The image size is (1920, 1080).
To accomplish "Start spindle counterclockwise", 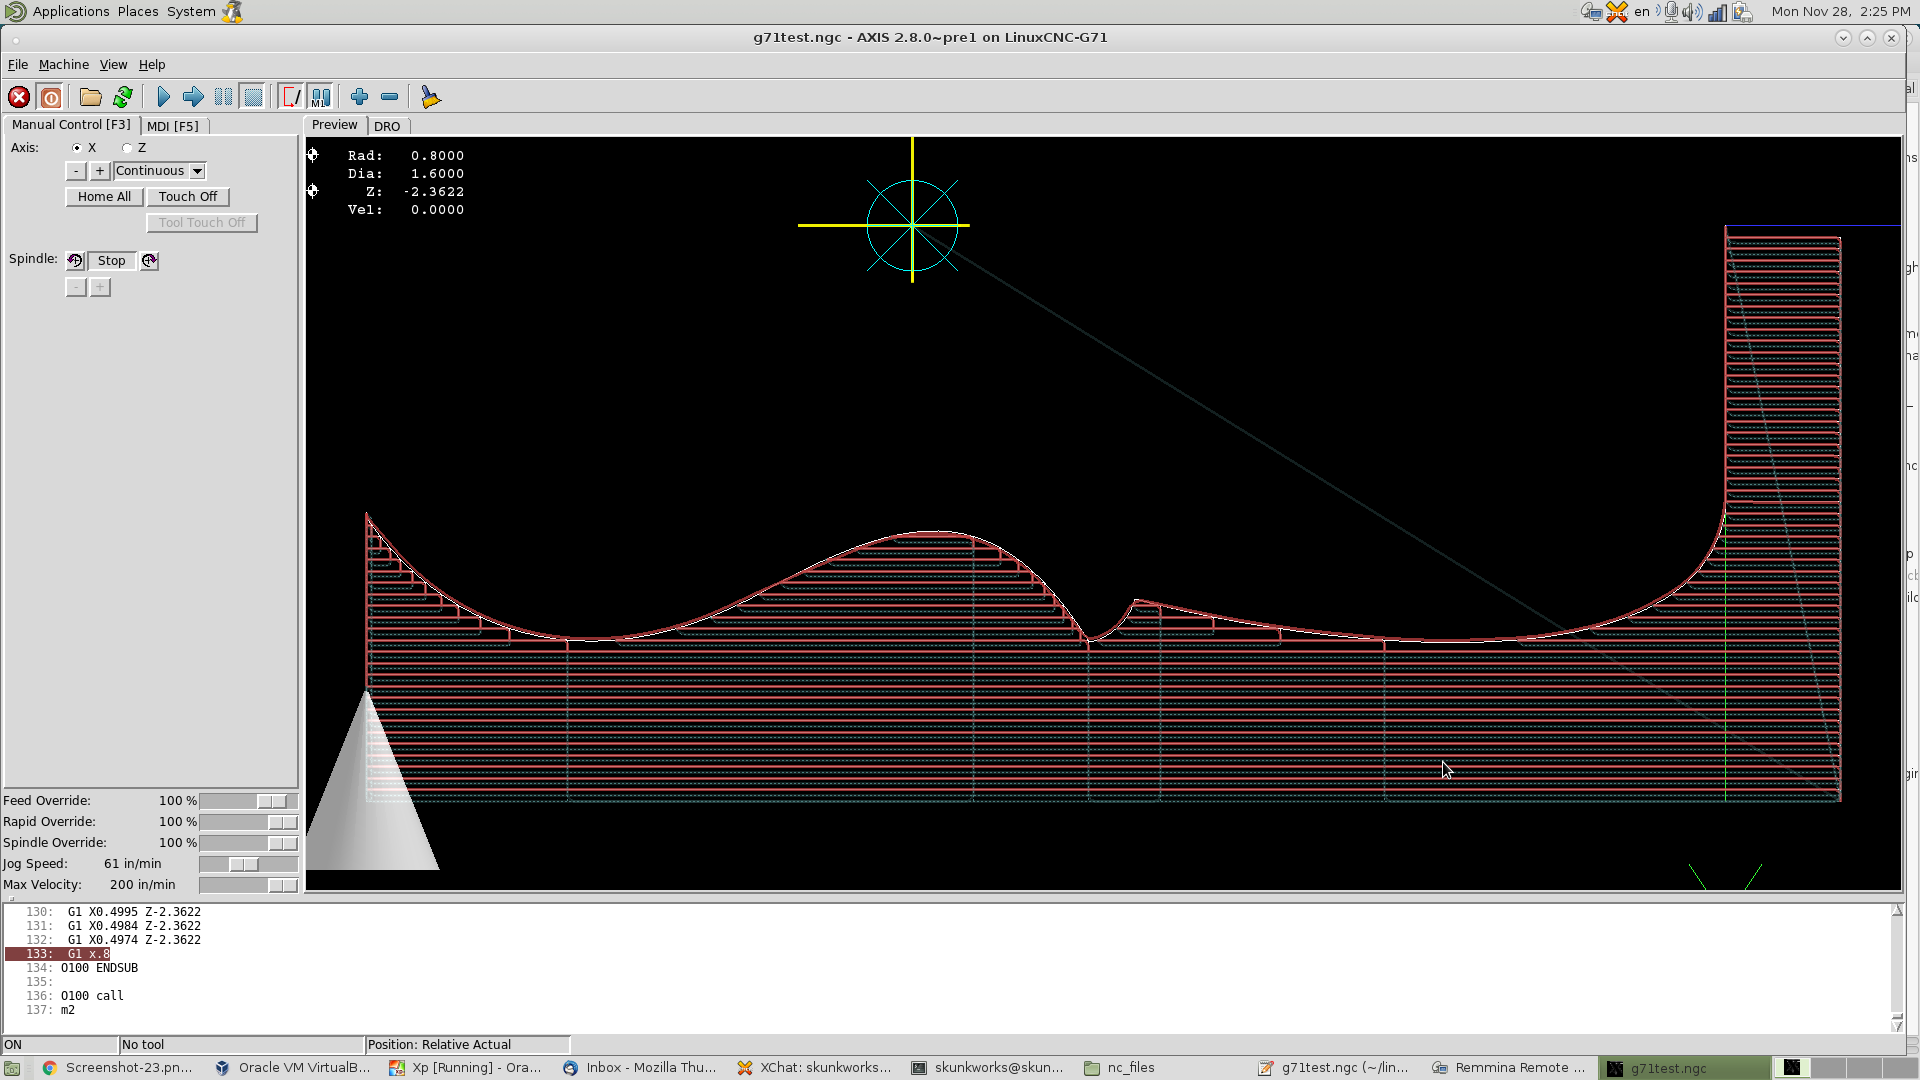I will click(x=75, y=261).
